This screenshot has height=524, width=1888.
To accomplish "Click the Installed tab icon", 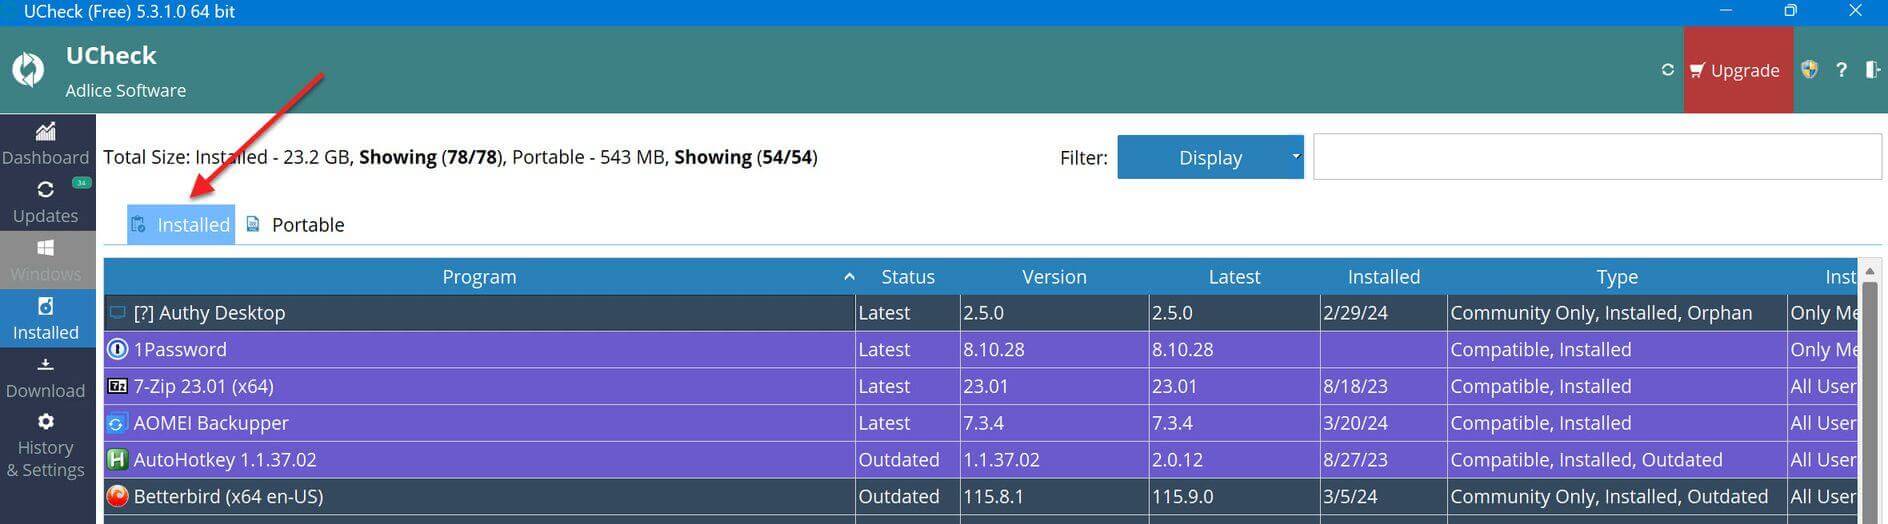I will coord(139,224).
